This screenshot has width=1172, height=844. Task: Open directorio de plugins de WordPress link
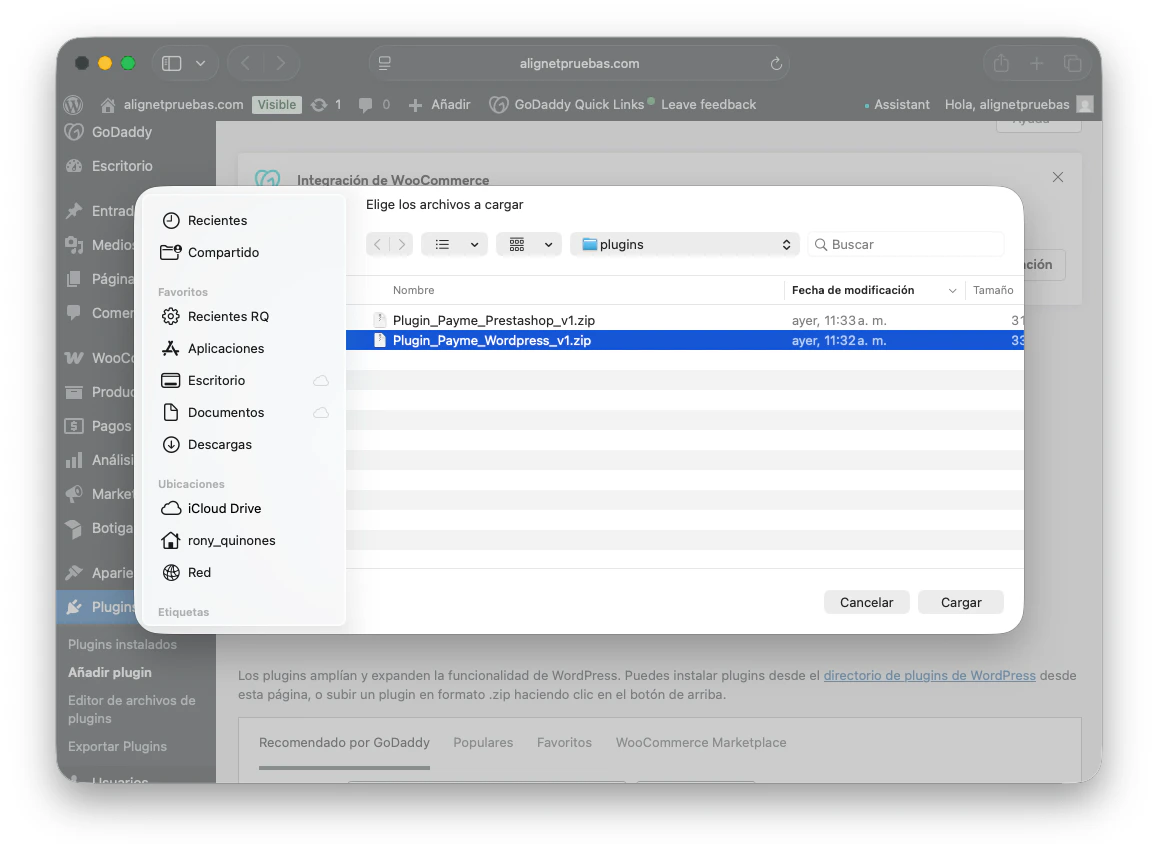tap(929, 676)
